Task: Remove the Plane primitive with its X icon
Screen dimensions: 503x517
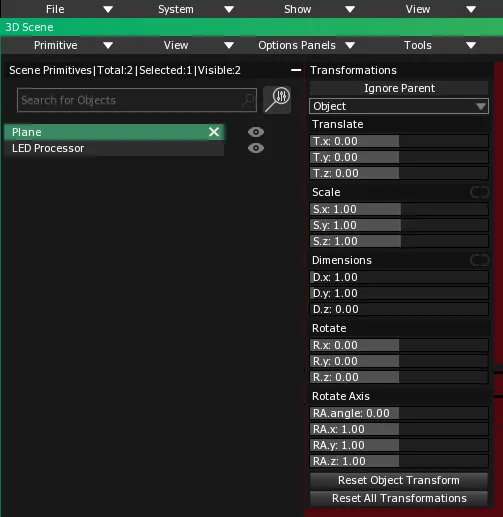Action: [x=214, y=132]
